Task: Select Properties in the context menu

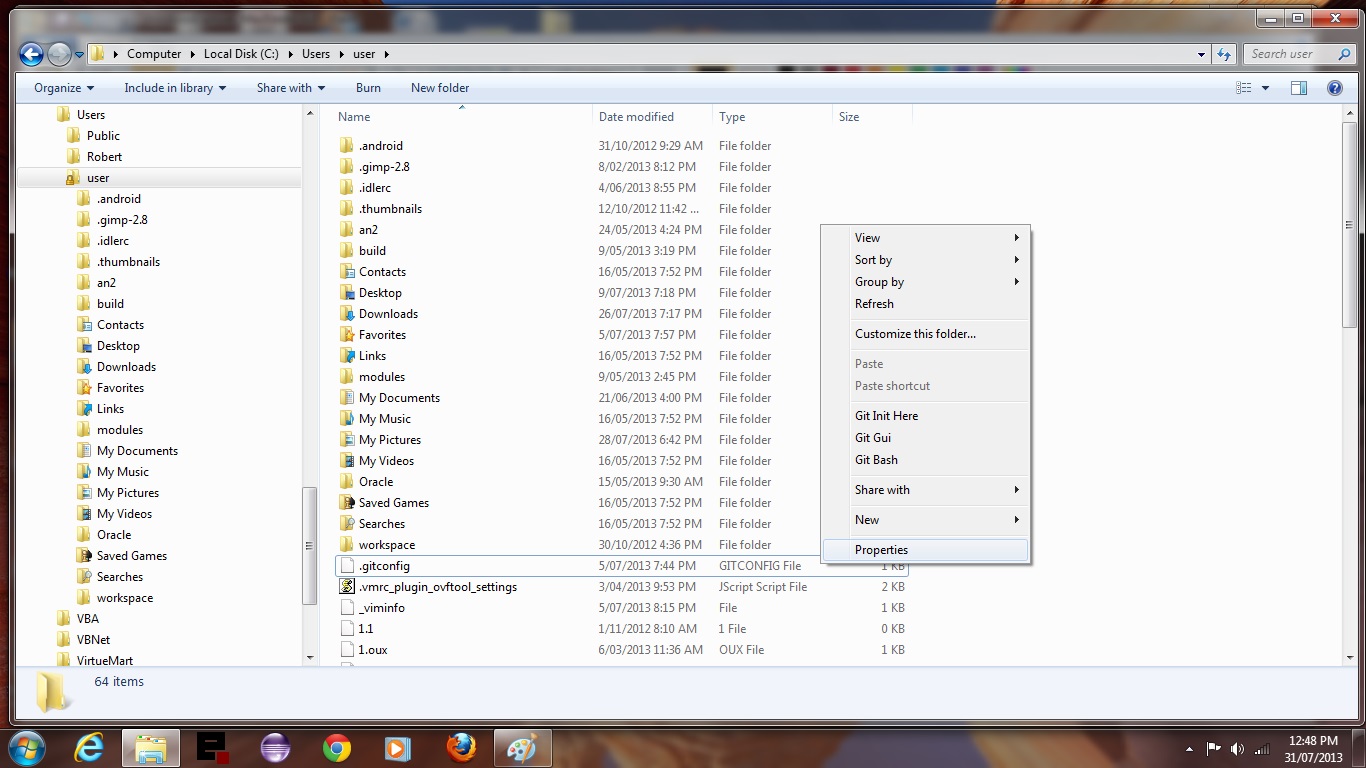Action: click(881, 550)
